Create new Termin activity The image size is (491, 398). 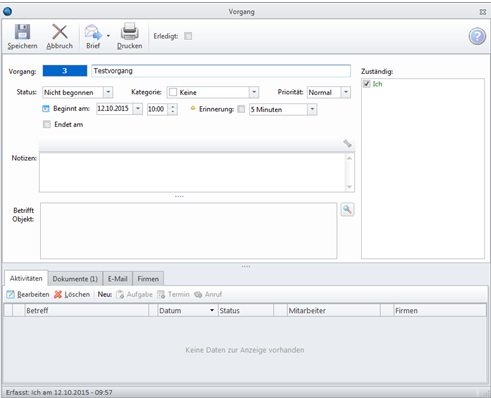click(x=173, y=294)
